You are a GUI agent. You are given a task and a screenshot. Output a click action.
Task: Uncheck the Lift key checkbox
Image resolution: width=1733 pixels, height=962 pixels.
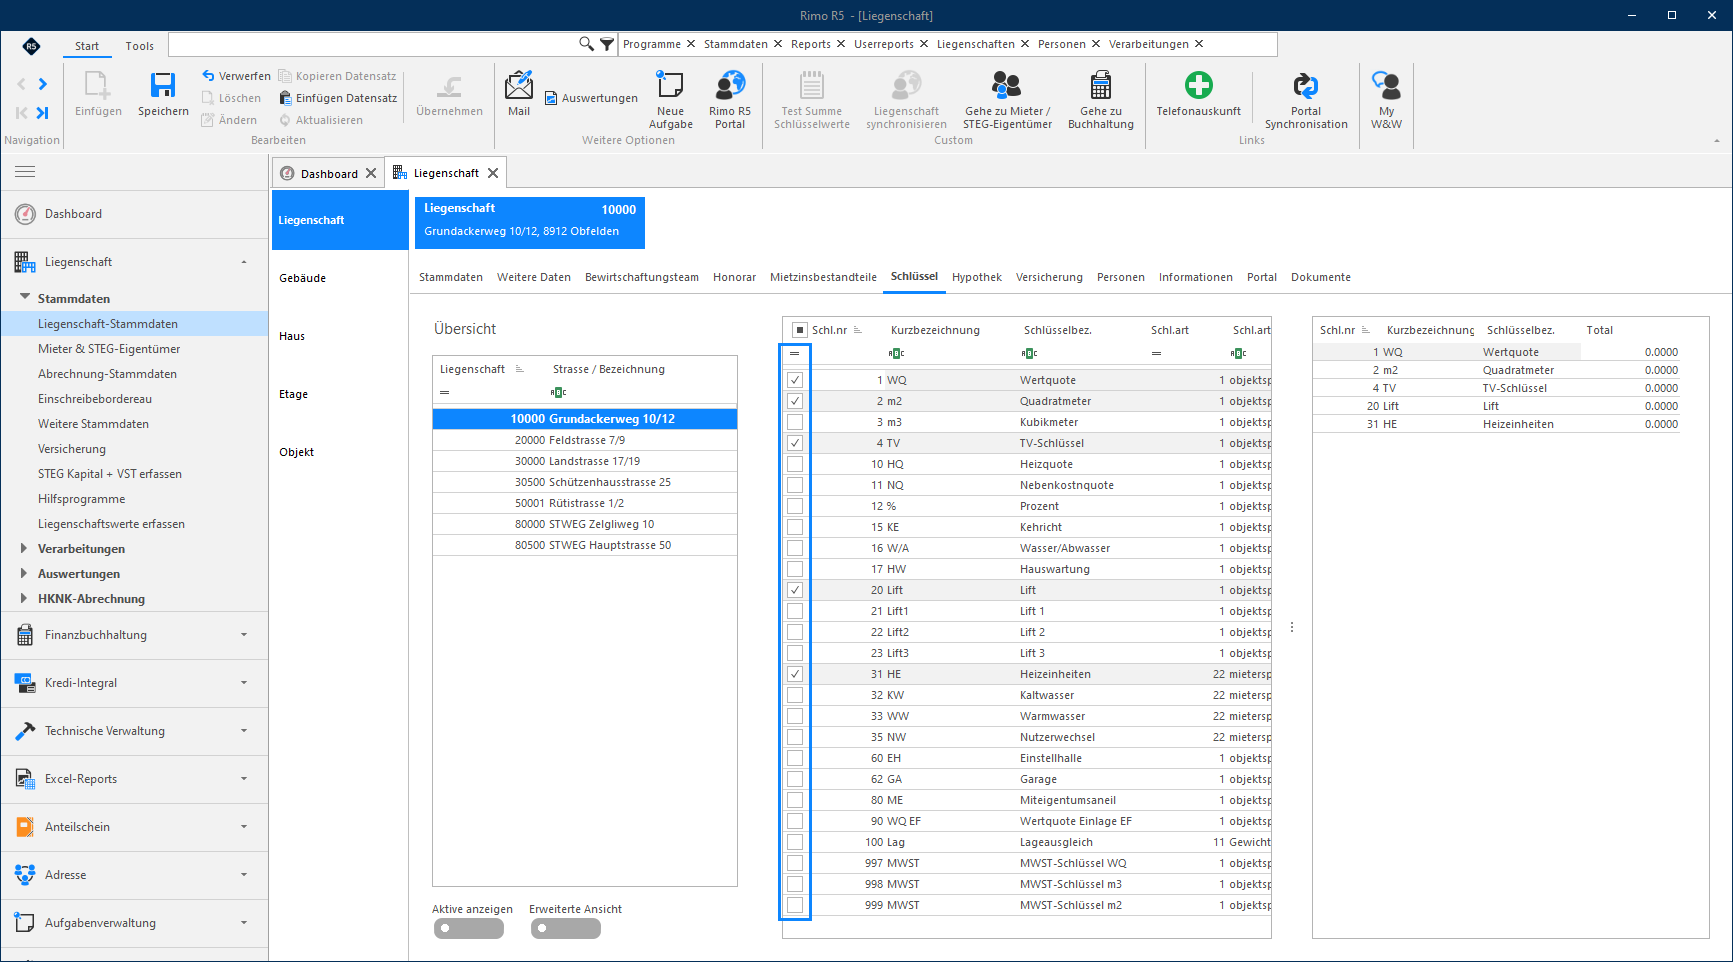pos(795,590)
